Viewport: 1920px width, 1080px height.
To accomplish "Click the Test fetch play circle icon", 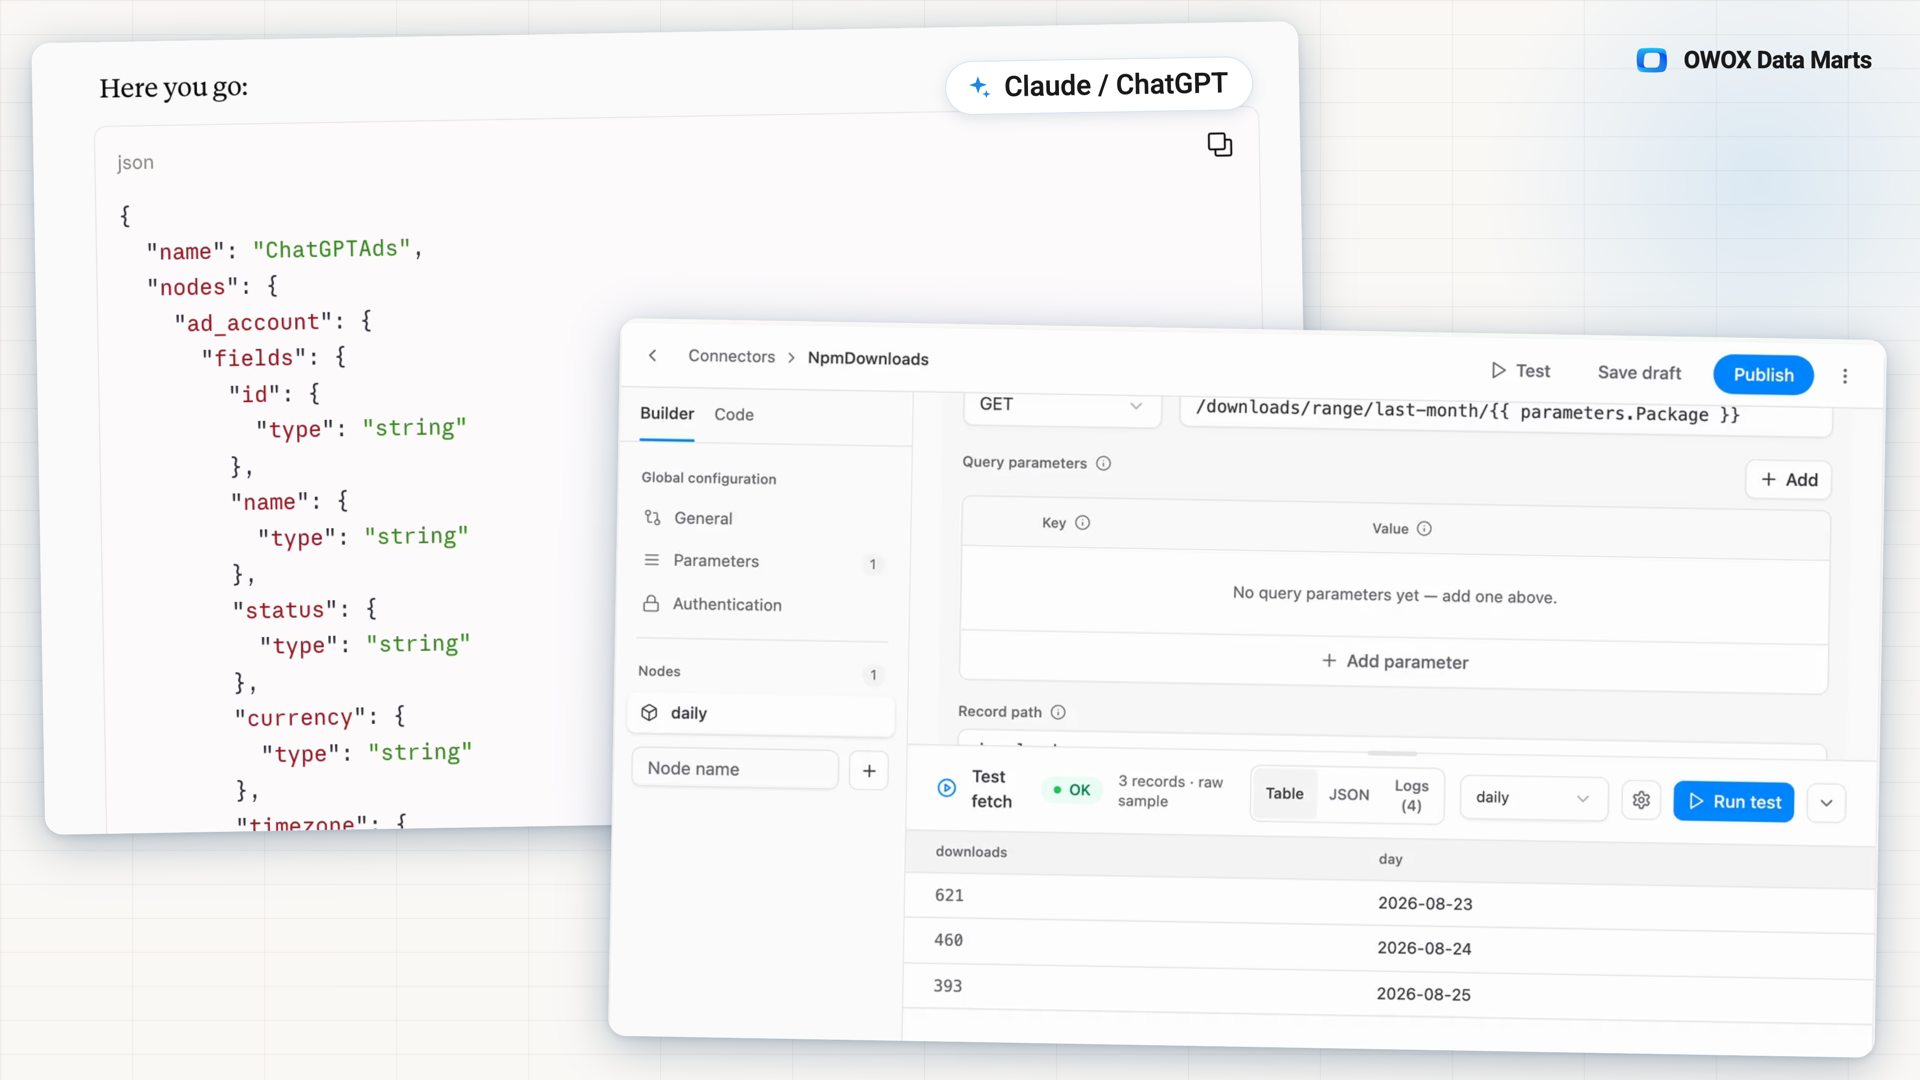I will (x=946, y=788).
